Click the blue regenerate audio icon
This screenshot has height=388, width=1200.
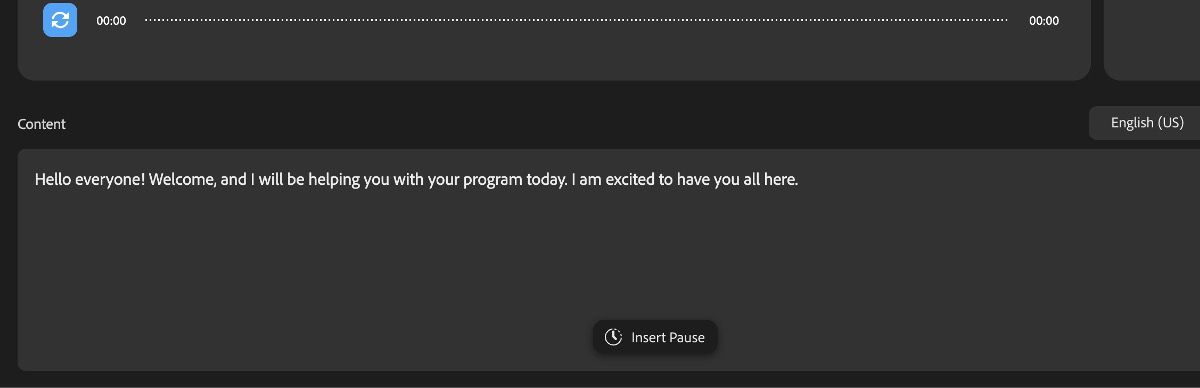(60, 20)
